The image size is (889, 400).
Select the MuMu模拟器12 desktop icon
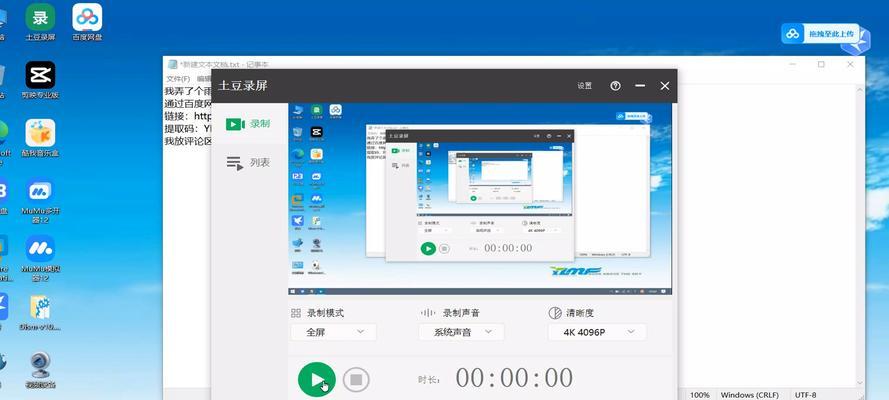pyautogui.click(x=40, y=258)
